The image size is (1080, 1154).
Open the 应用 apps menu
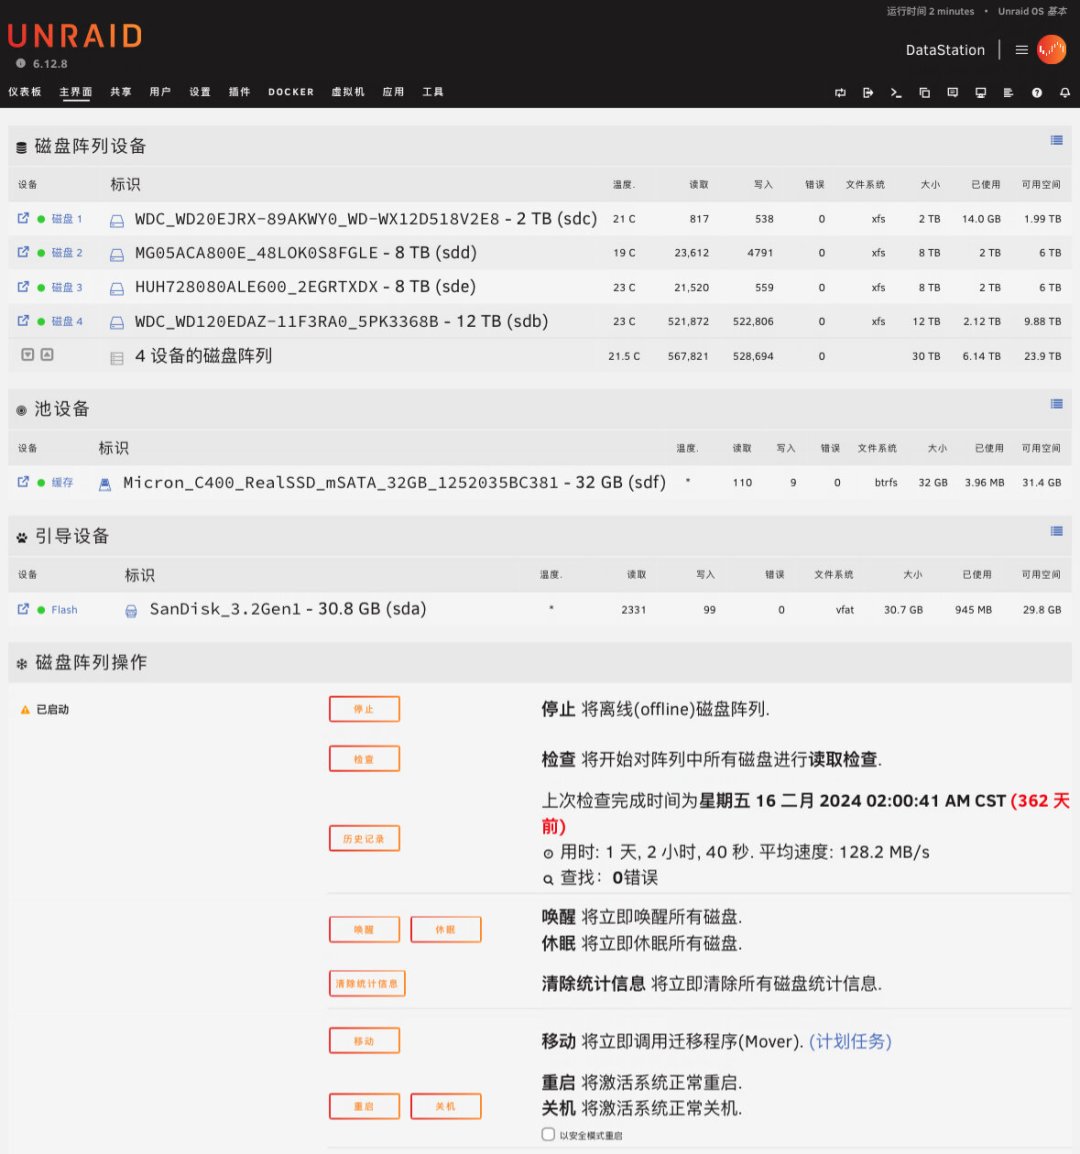tap(393, 92)
